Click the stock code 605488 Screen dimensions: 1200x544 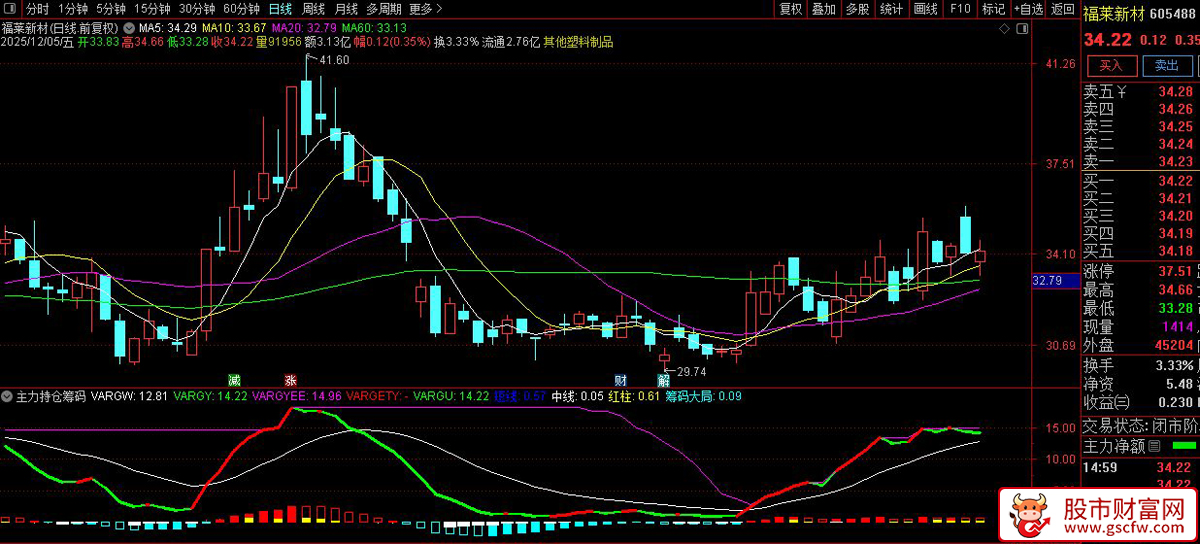click(1174, 14)
